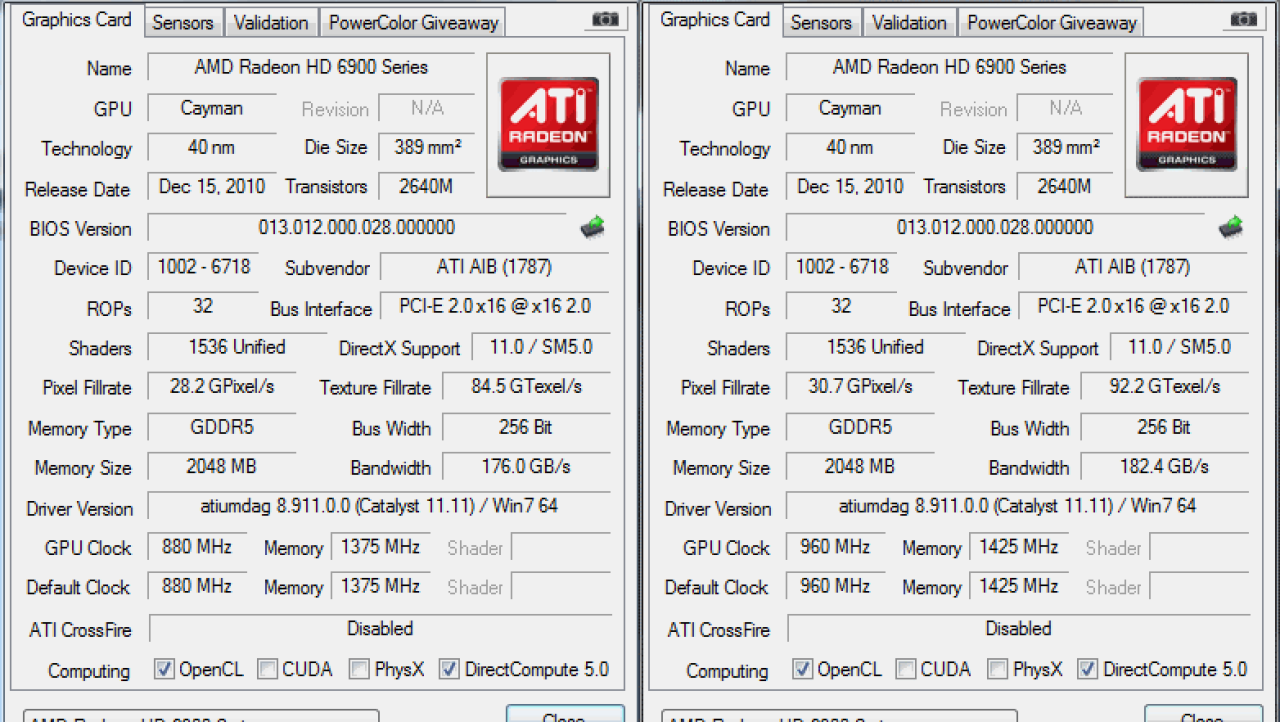Click the 1425 MHz Default Clock memory value
1280x722 pixels.
[1018, 586]
